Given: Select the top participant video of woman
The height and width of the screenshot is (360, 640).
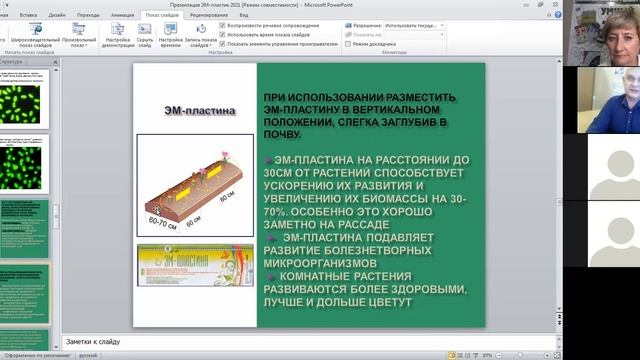Looking at the screenshot, I should [x=601, y=33].
